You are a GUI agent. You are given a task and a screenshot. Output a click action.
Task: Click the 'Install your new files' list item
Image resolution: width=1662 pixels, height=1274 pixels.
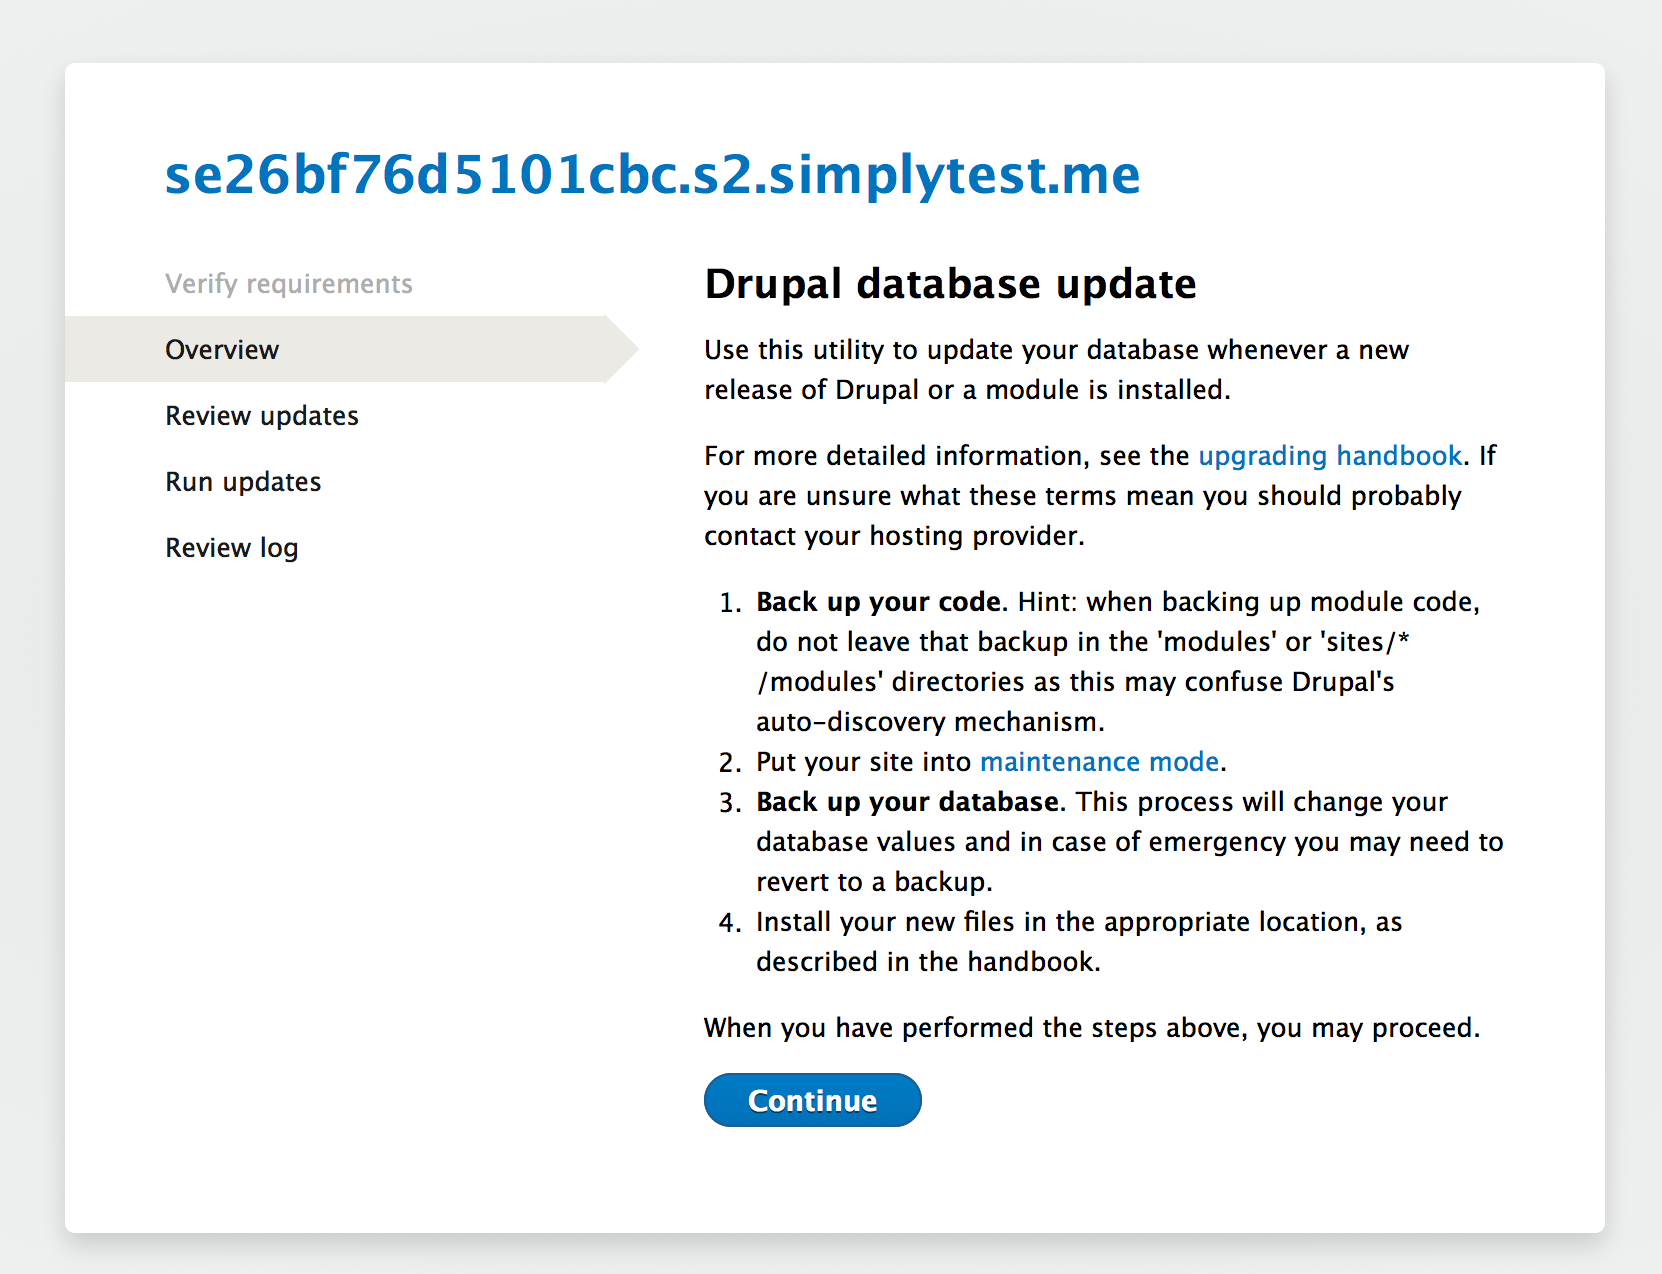[x=1078, y=922]
